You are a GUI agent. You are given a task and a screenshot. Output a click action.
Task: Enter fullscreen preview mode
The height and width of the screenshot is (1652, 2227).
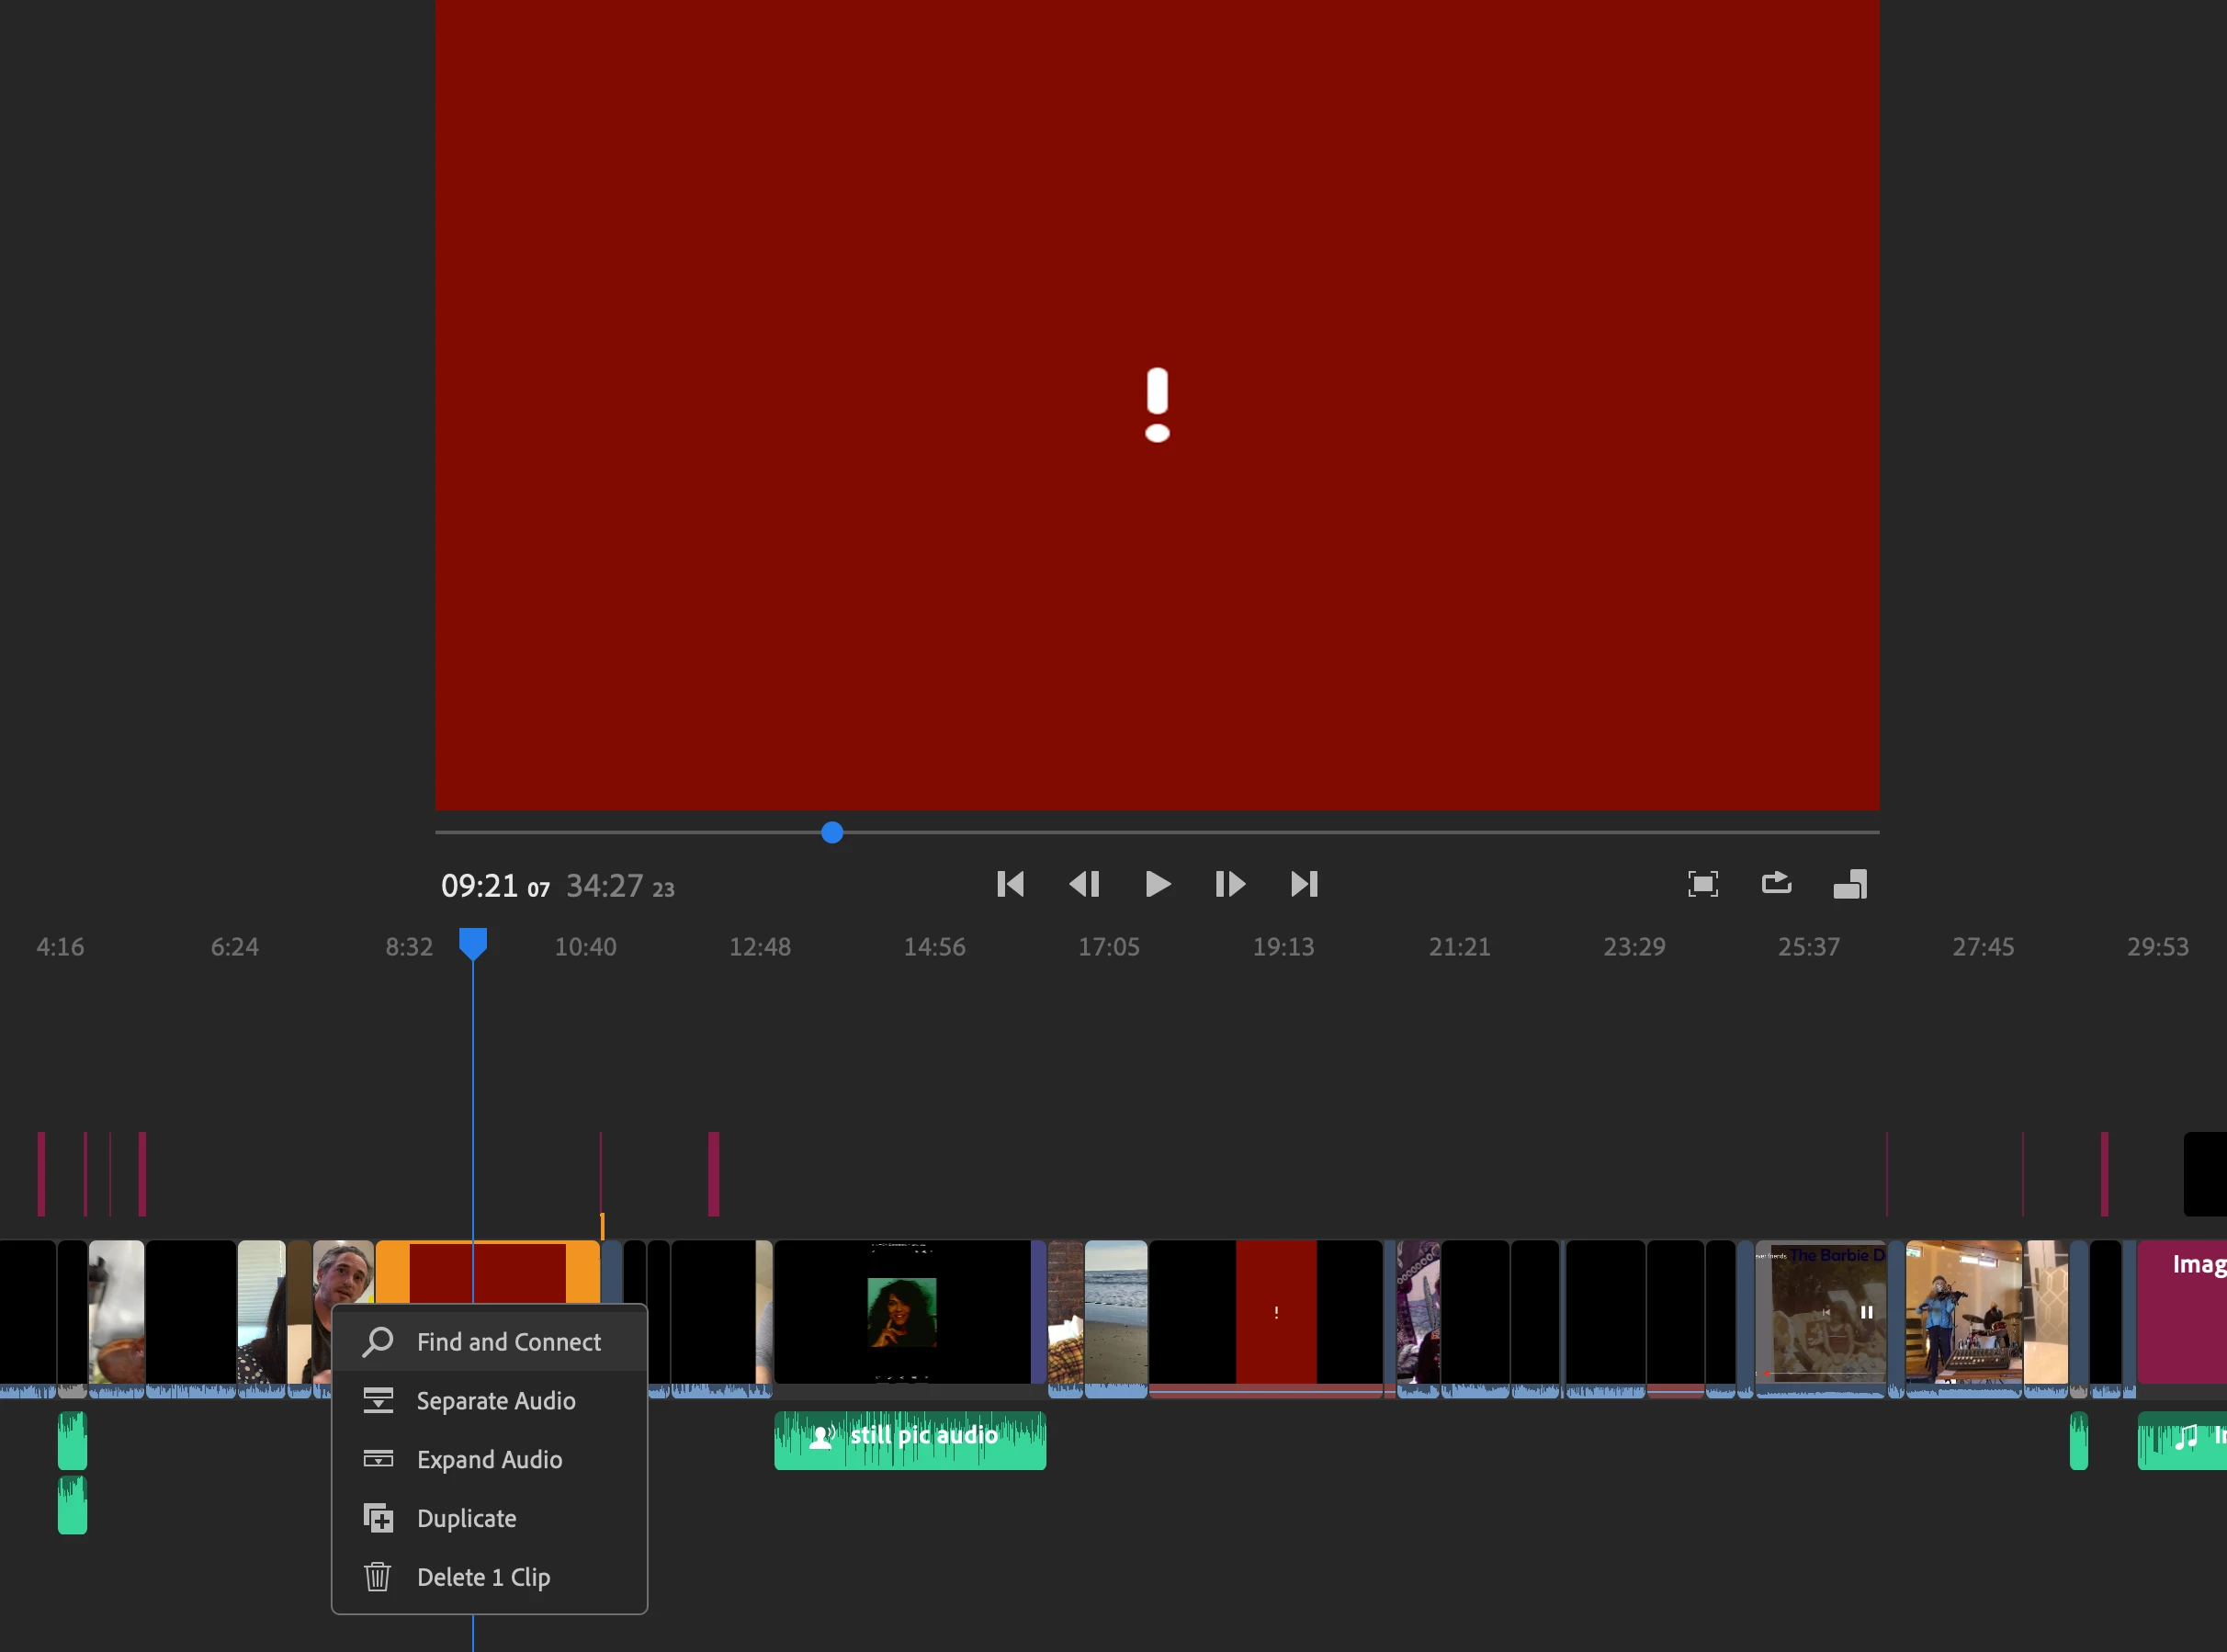coord(1702,884)
